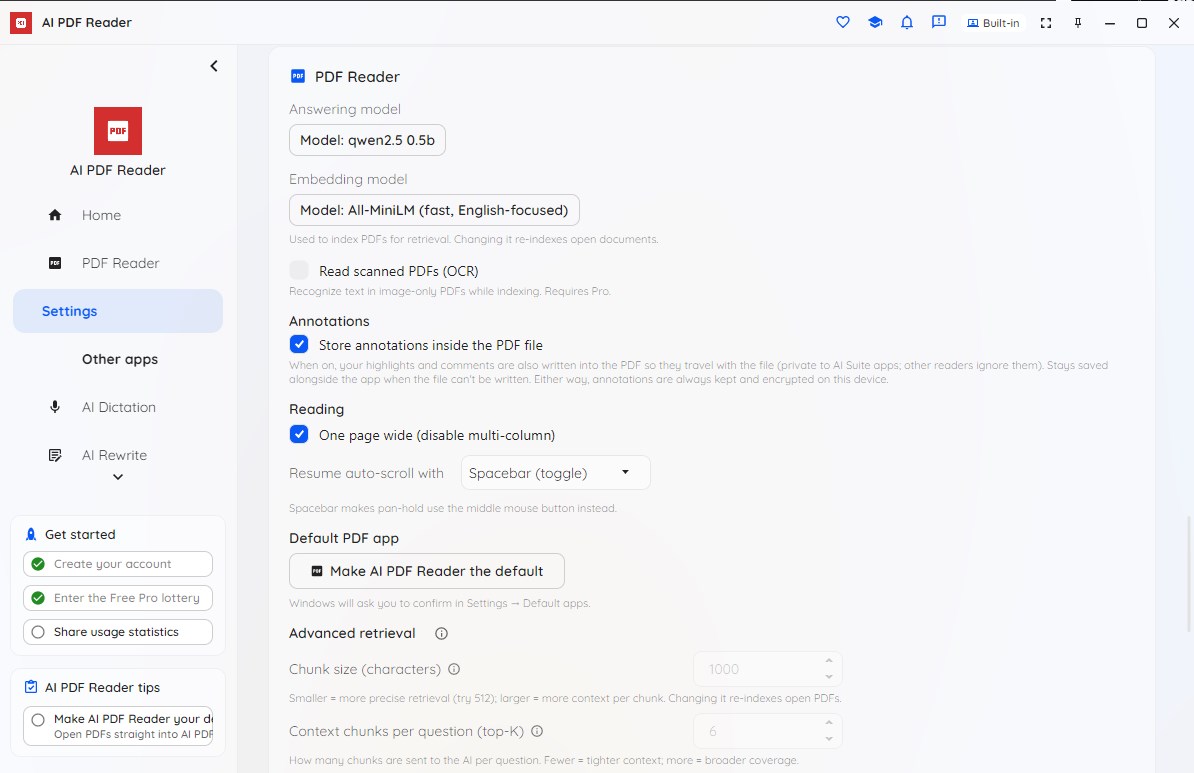Click the AI Dictation microphone icon

[55, 407]
